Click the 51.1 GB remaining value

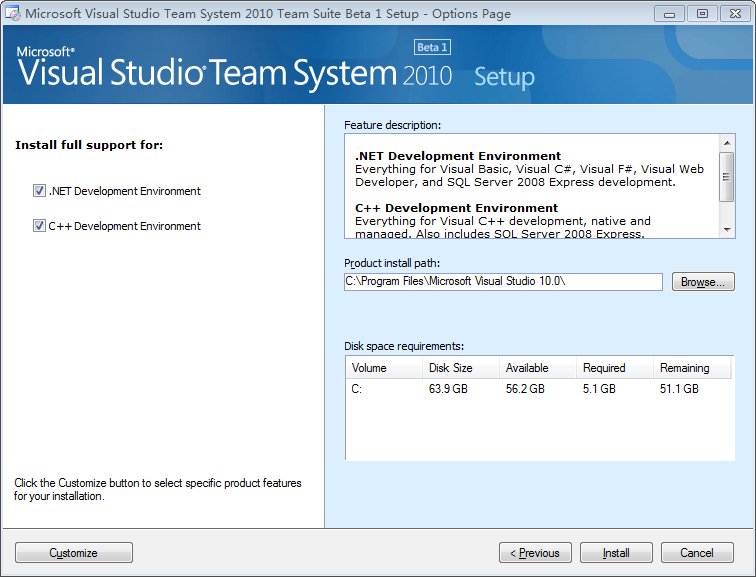(x=679, y=389)
